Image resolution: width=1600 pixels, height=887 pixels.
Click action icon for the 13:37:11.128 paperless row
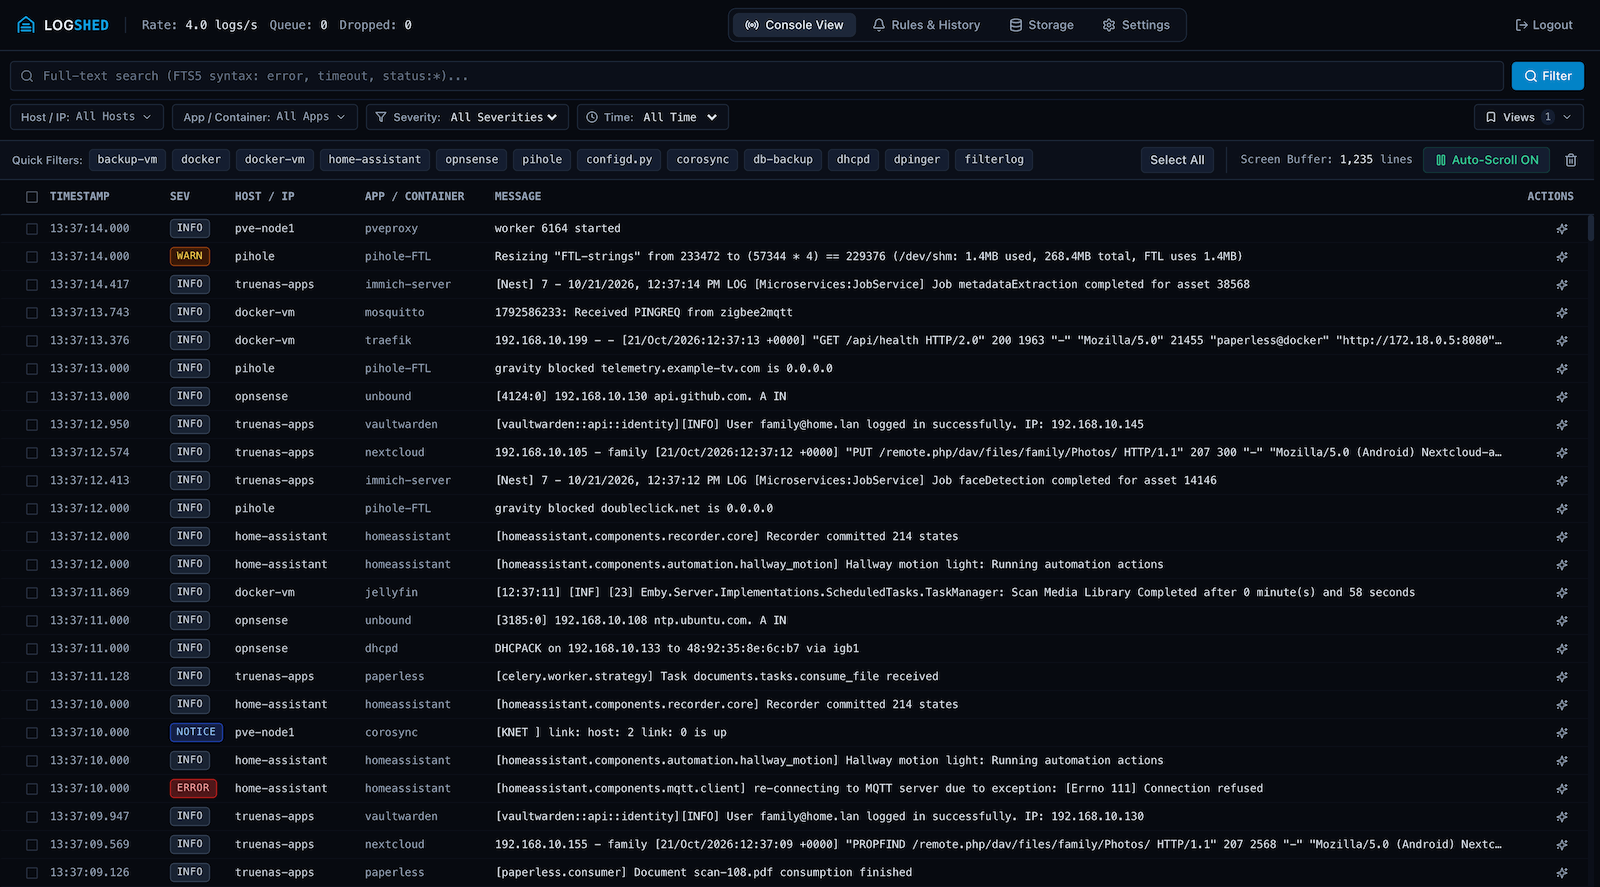(x=1562, y=677)
